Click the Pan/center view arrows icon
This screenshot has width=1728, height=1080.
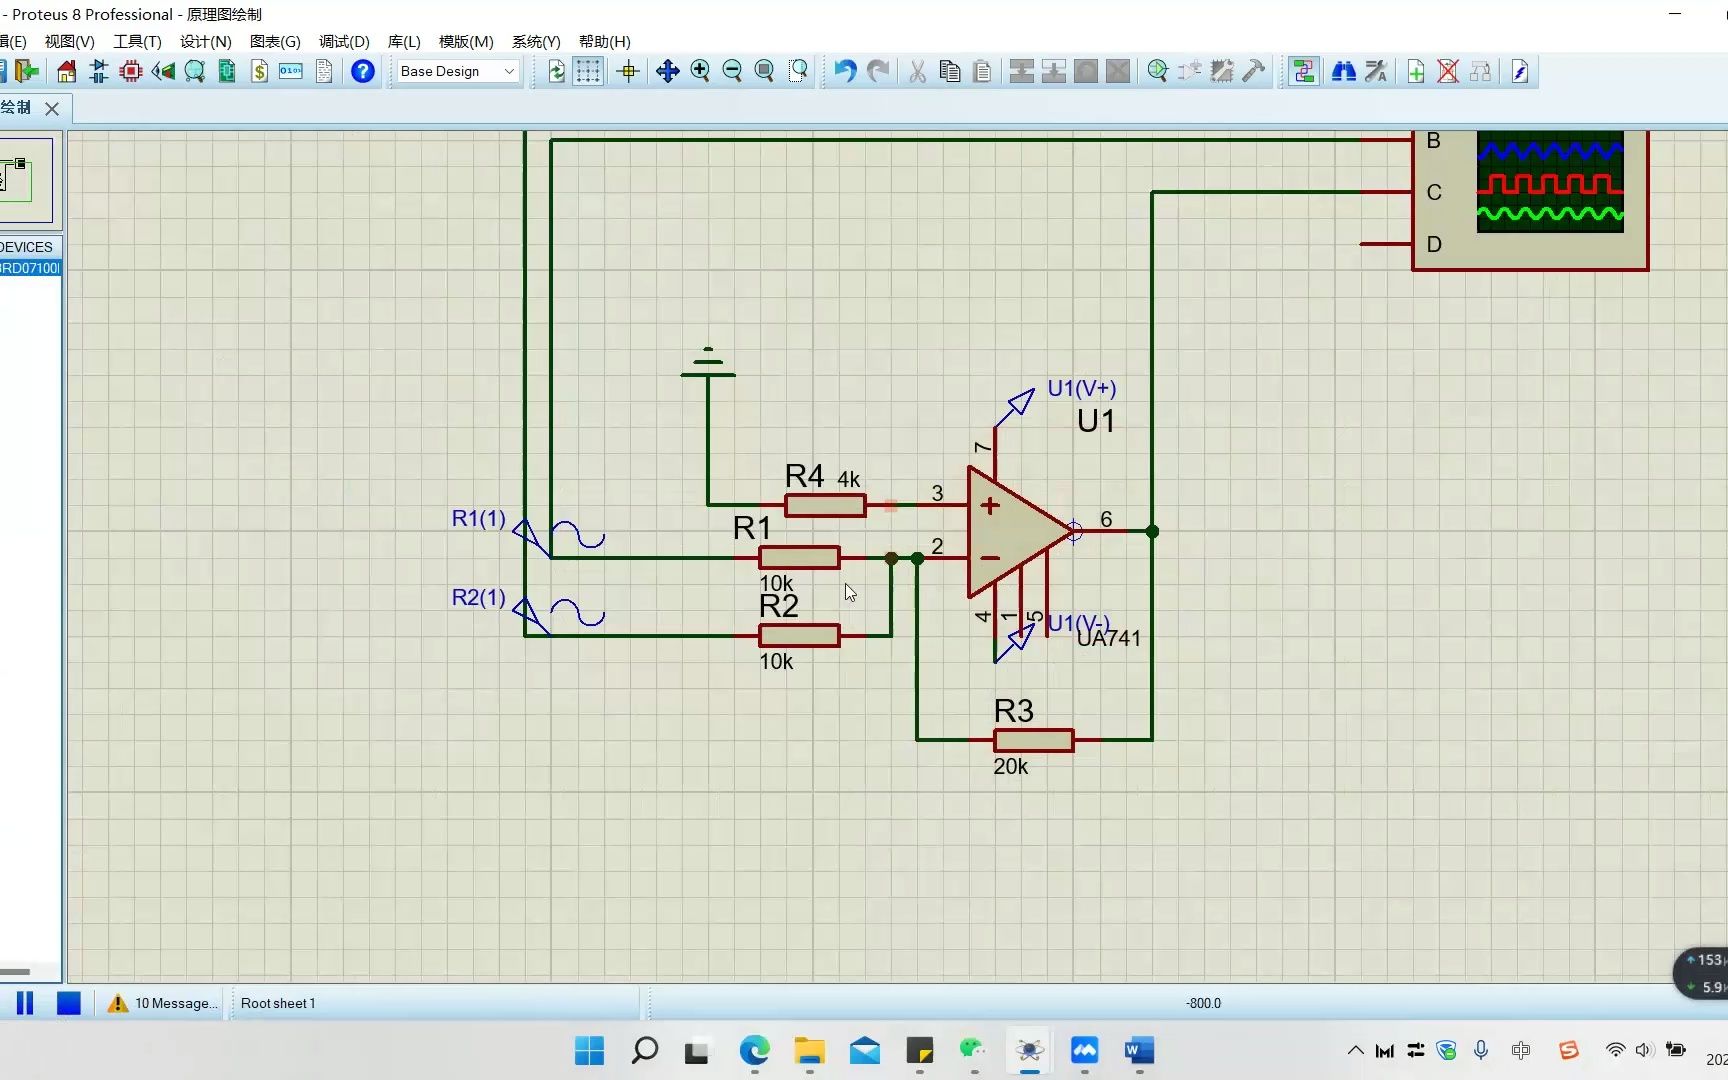point(668,71)
